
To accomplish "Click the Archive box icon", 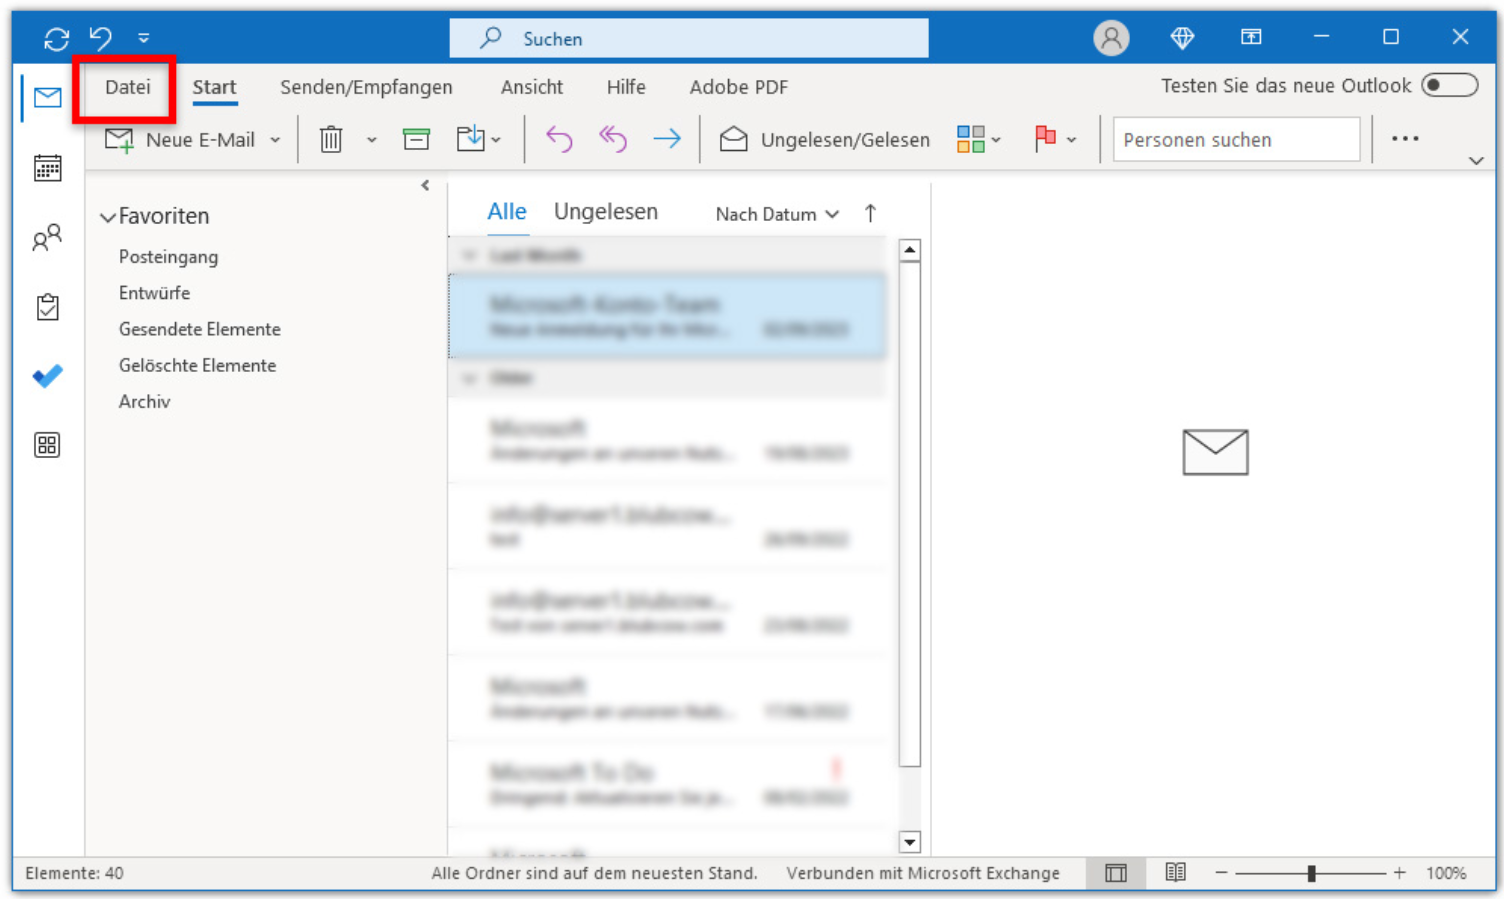I will tap(416, 139).
